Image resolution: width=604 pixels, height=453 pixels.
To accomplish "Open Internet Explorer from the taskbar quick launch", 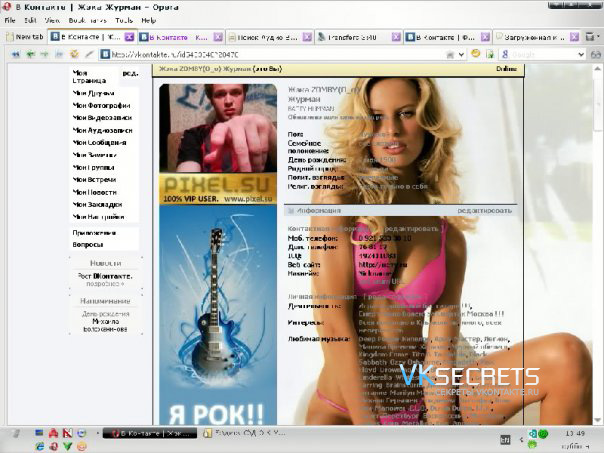I will click(x=39, y=446).
